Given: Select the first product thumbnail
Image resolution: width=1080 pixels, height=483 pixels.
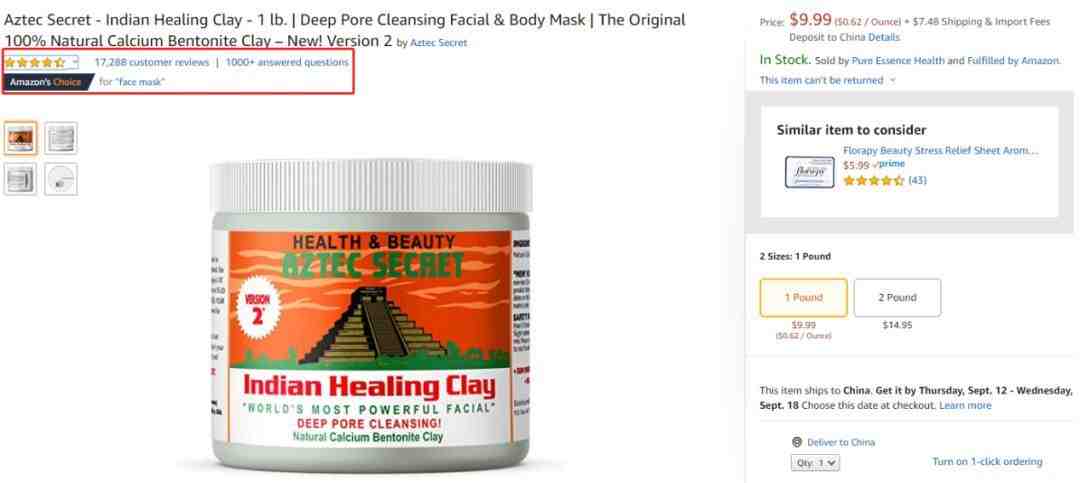Looking at the screenshot, I should [20, 138].
